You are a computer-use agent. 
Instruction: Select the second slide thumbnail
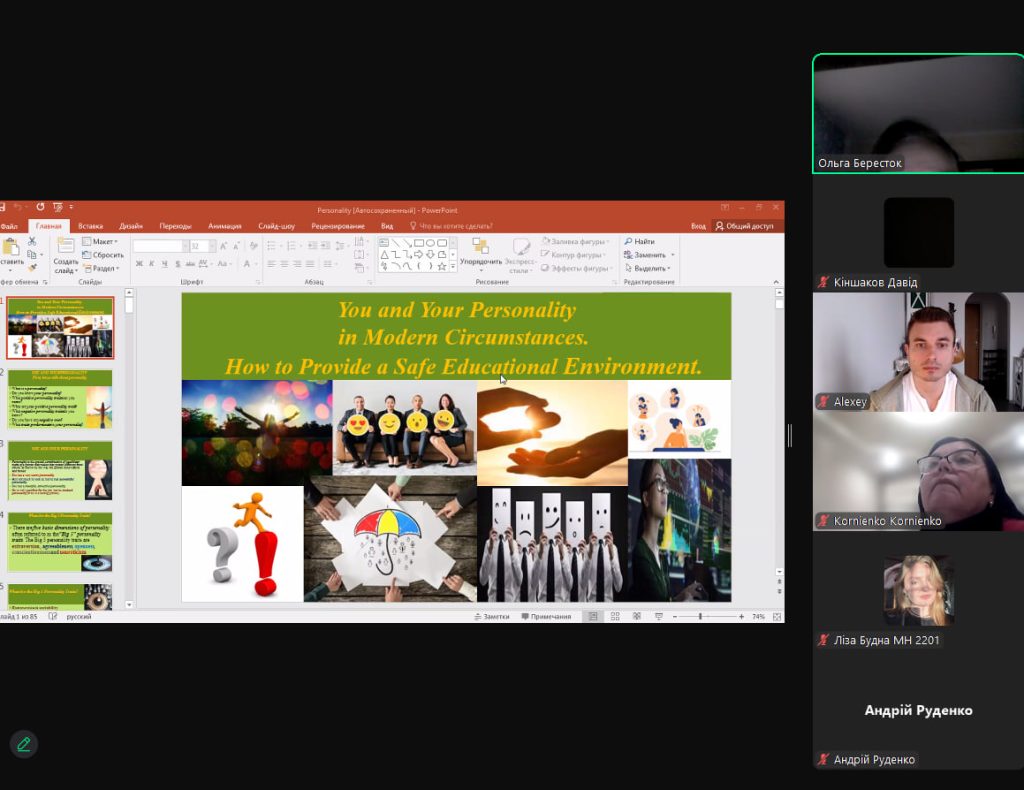pos(62,398)
